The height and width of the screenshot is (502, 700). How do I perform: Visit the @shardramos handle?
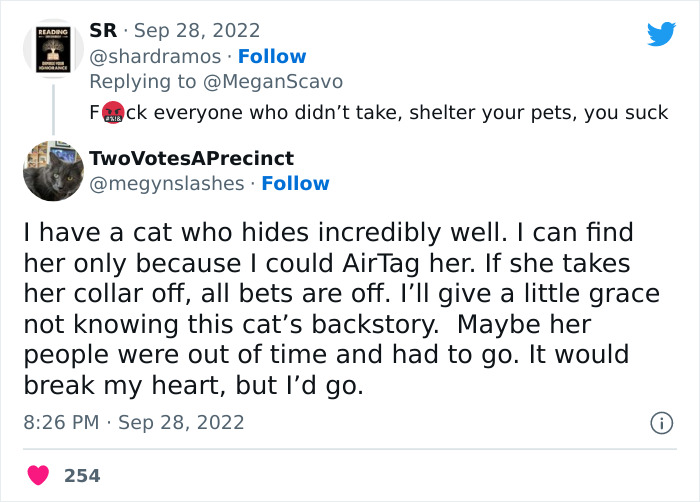[158, 57]
